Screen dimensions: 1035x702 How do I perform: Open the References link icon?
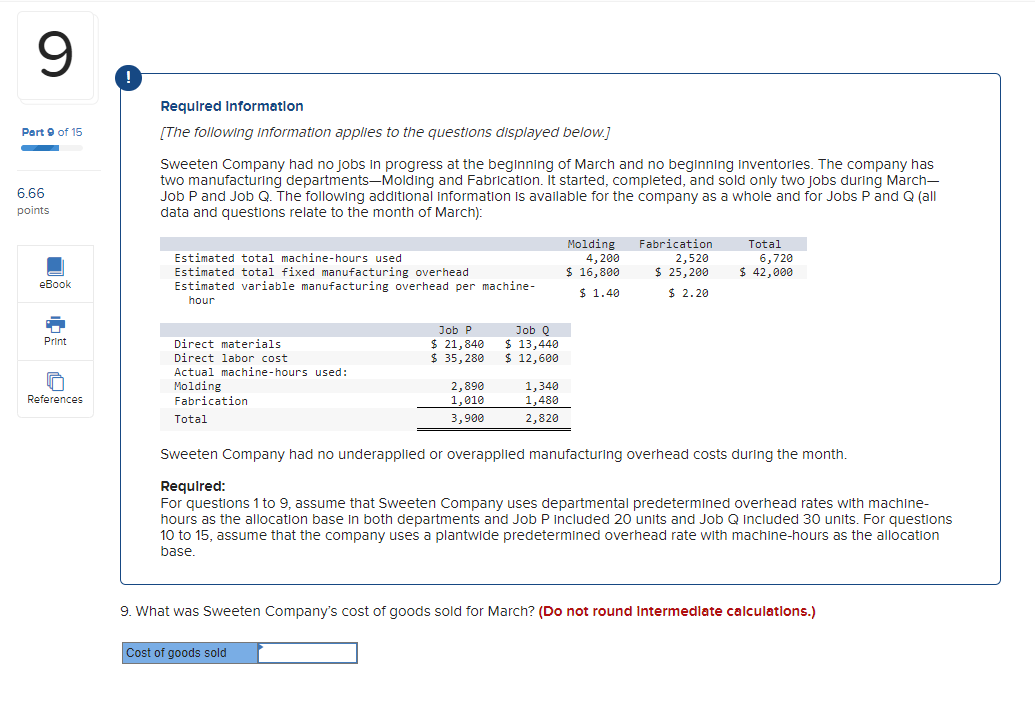click(x=55, y=381)
